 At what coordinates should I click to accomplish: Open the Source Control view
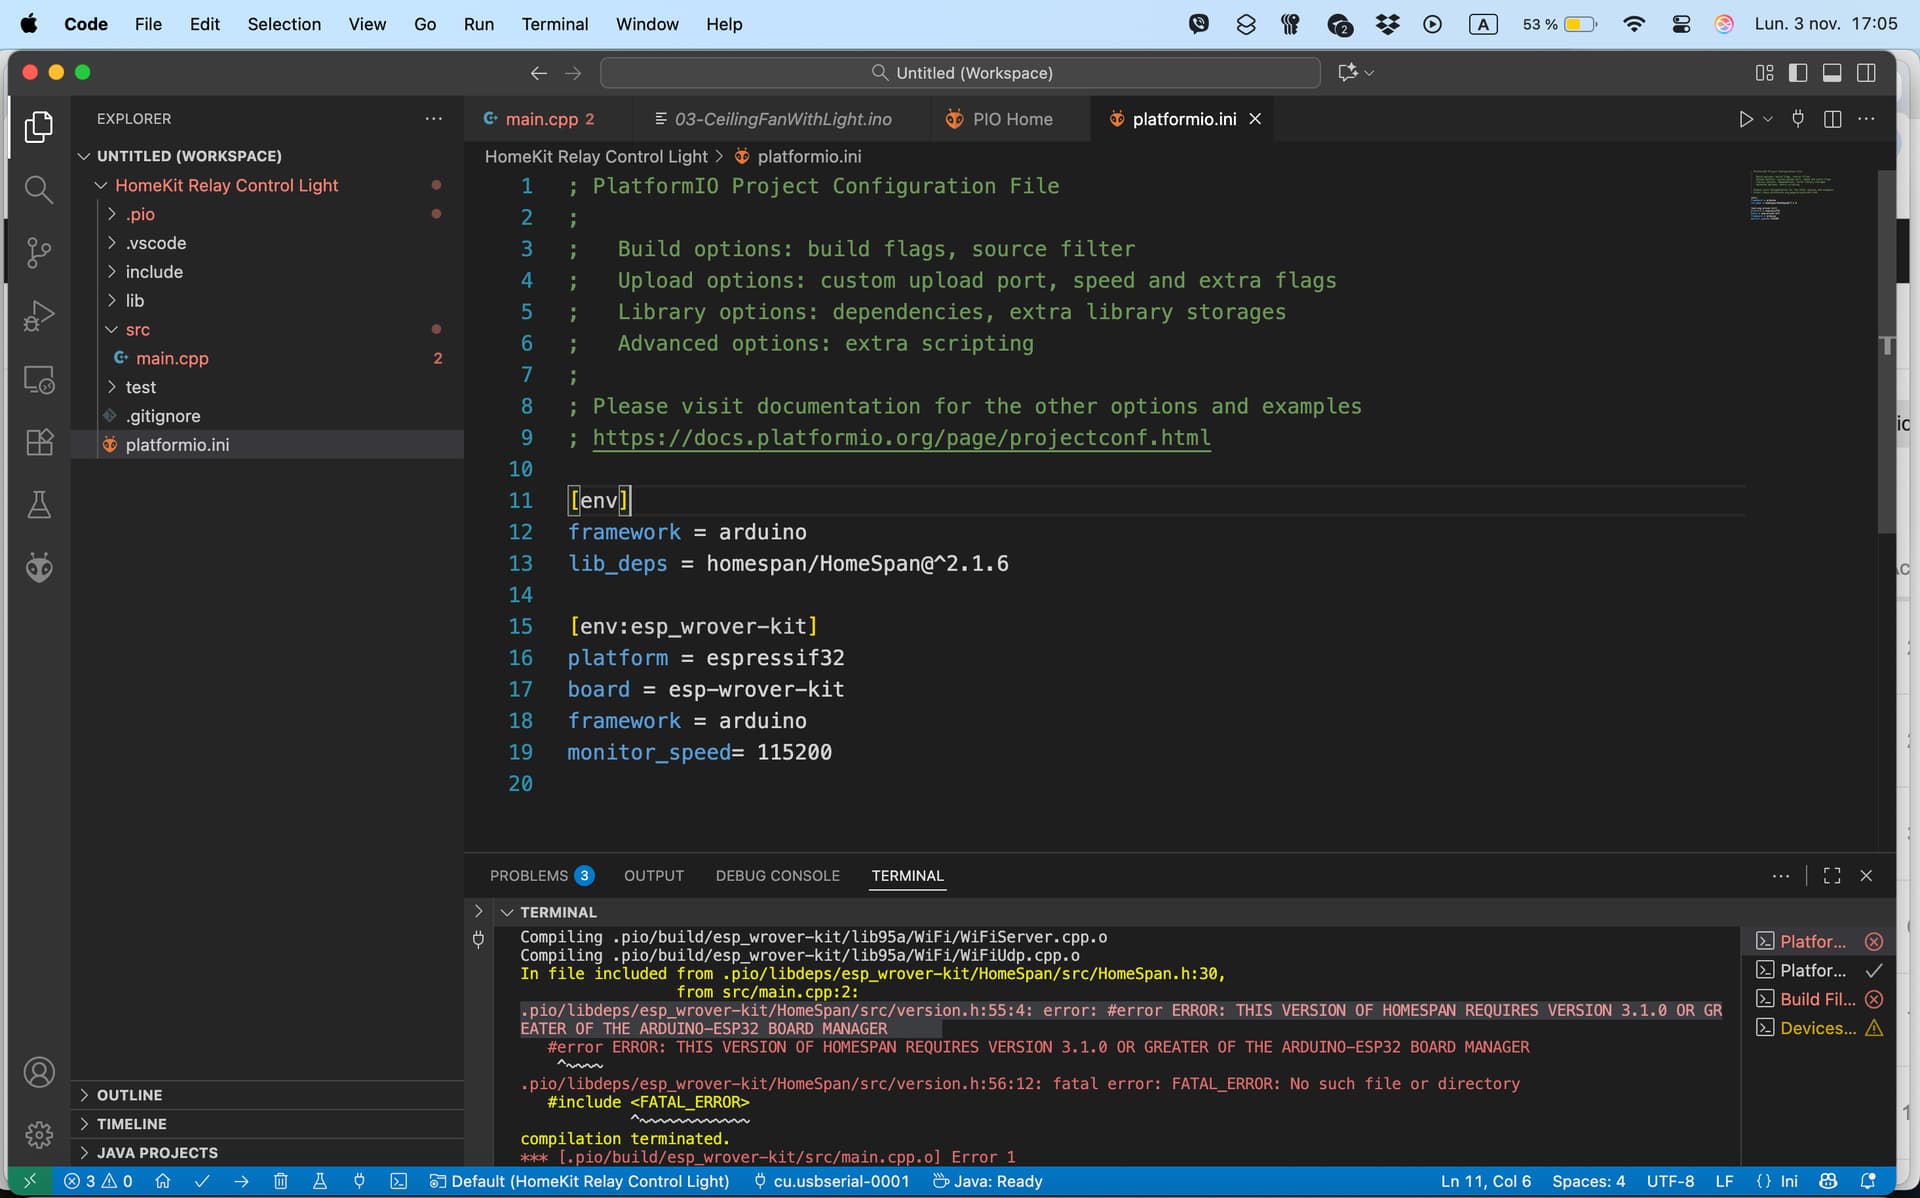click(39, 252)
